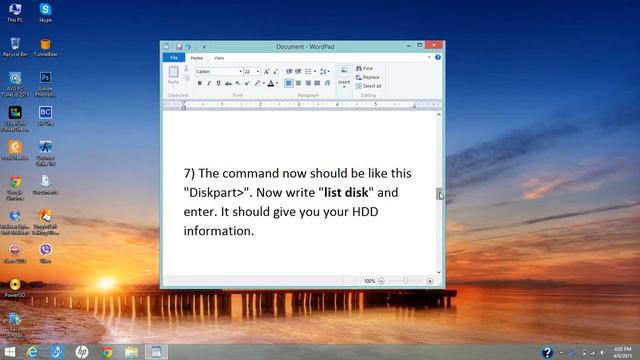Click the PowerISO desktop icon
The height and width of the screenshot is (360, 640).
(15, 288)
